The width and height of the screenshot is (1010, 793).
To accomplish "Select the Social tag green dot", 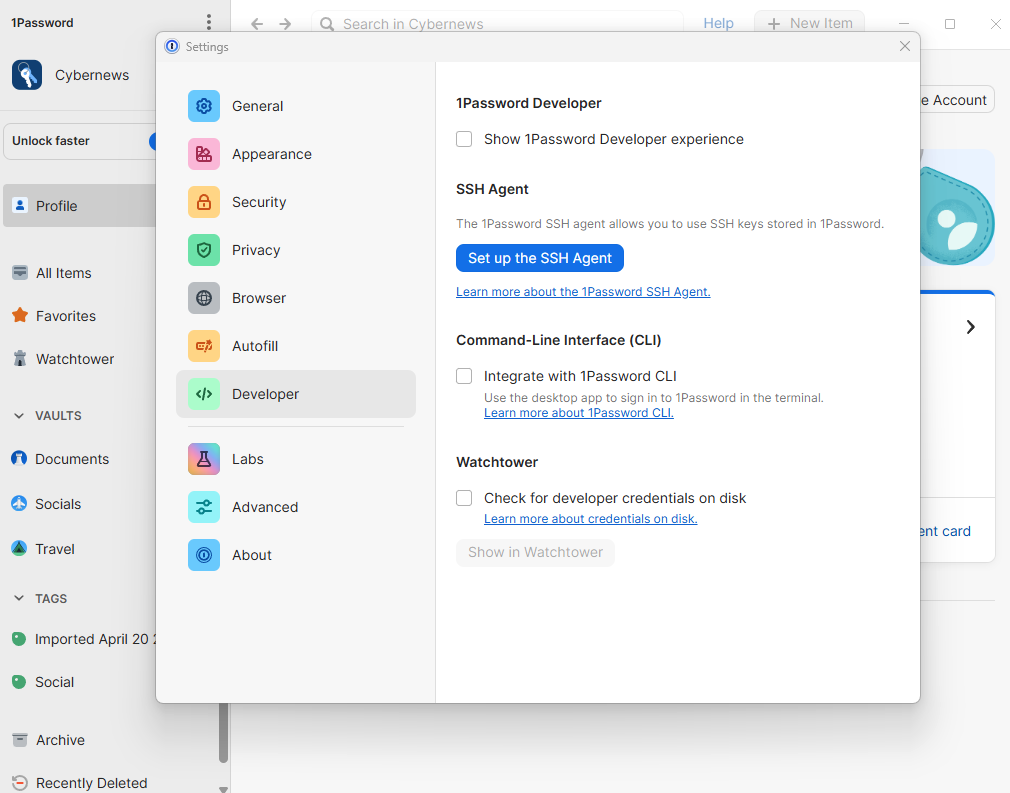I will (19, 682).
